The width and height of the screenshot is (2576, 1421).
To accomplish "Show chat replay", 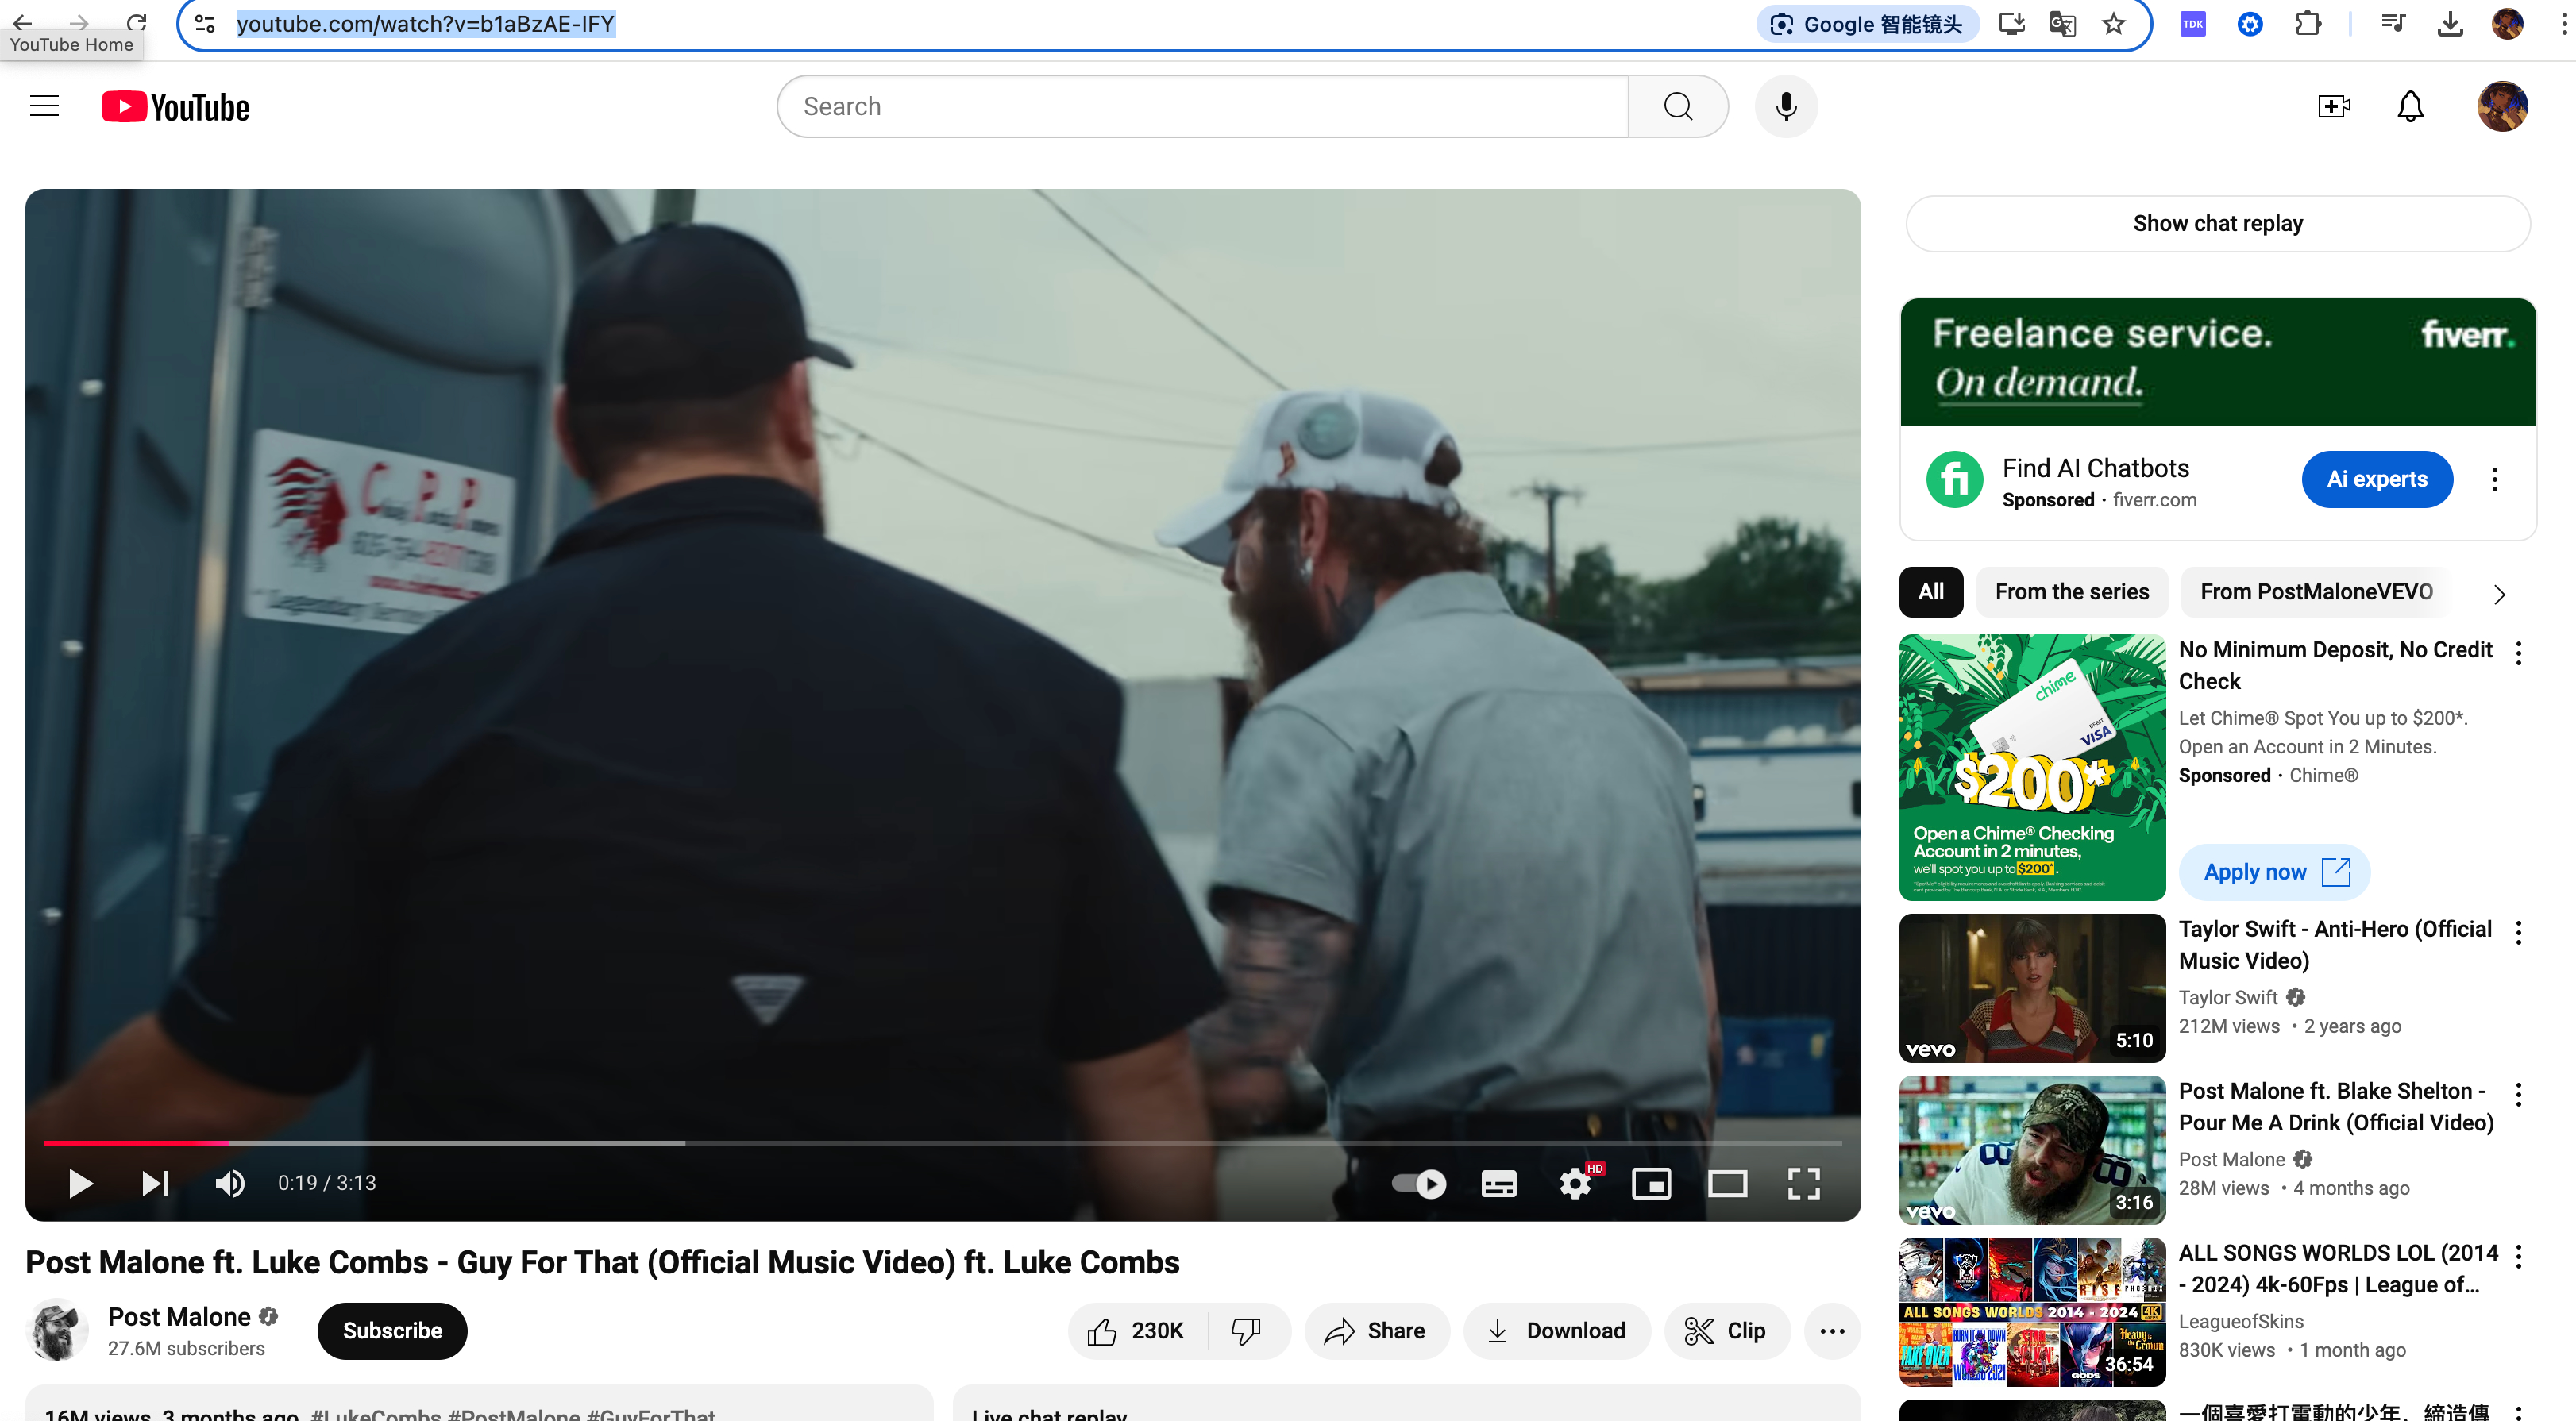I will click(2217, 223).
